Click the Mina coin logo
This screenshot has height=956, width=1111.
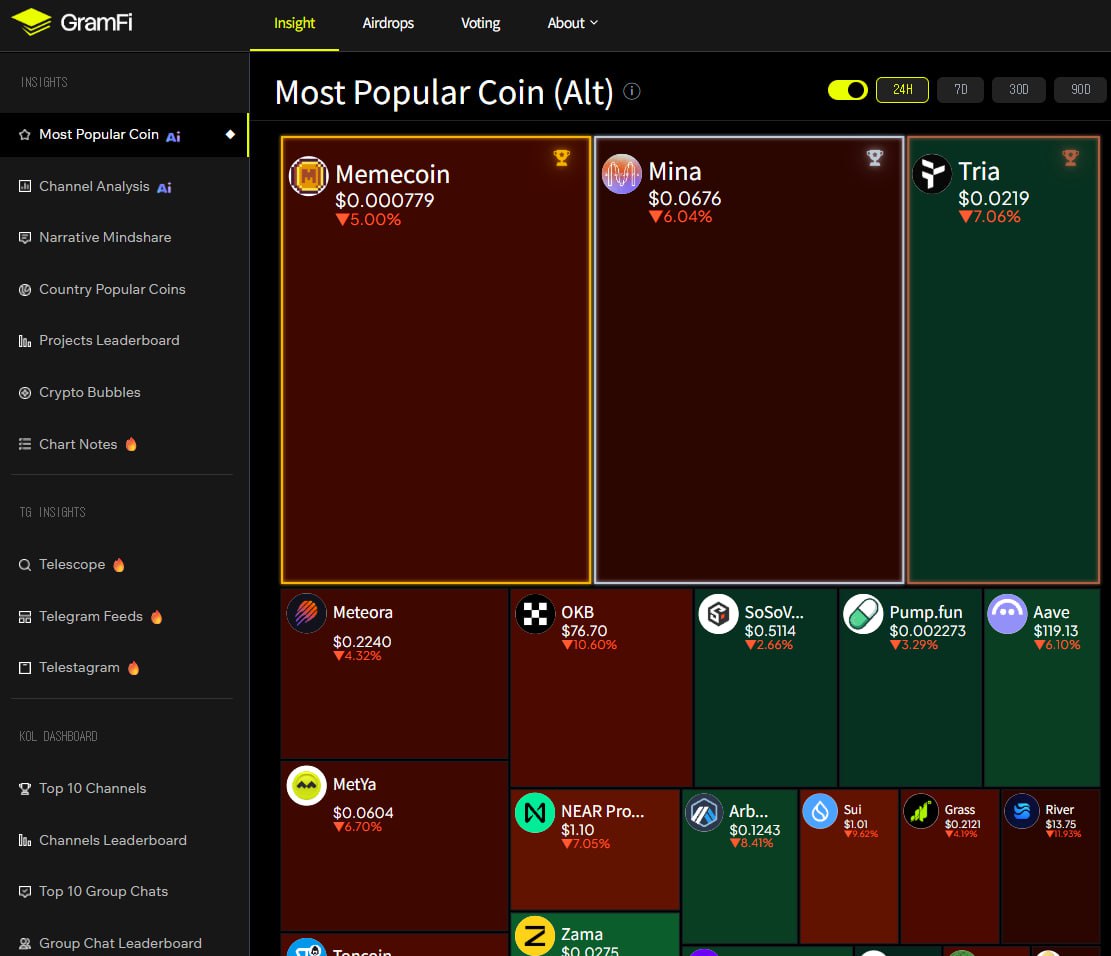(621, 174)
